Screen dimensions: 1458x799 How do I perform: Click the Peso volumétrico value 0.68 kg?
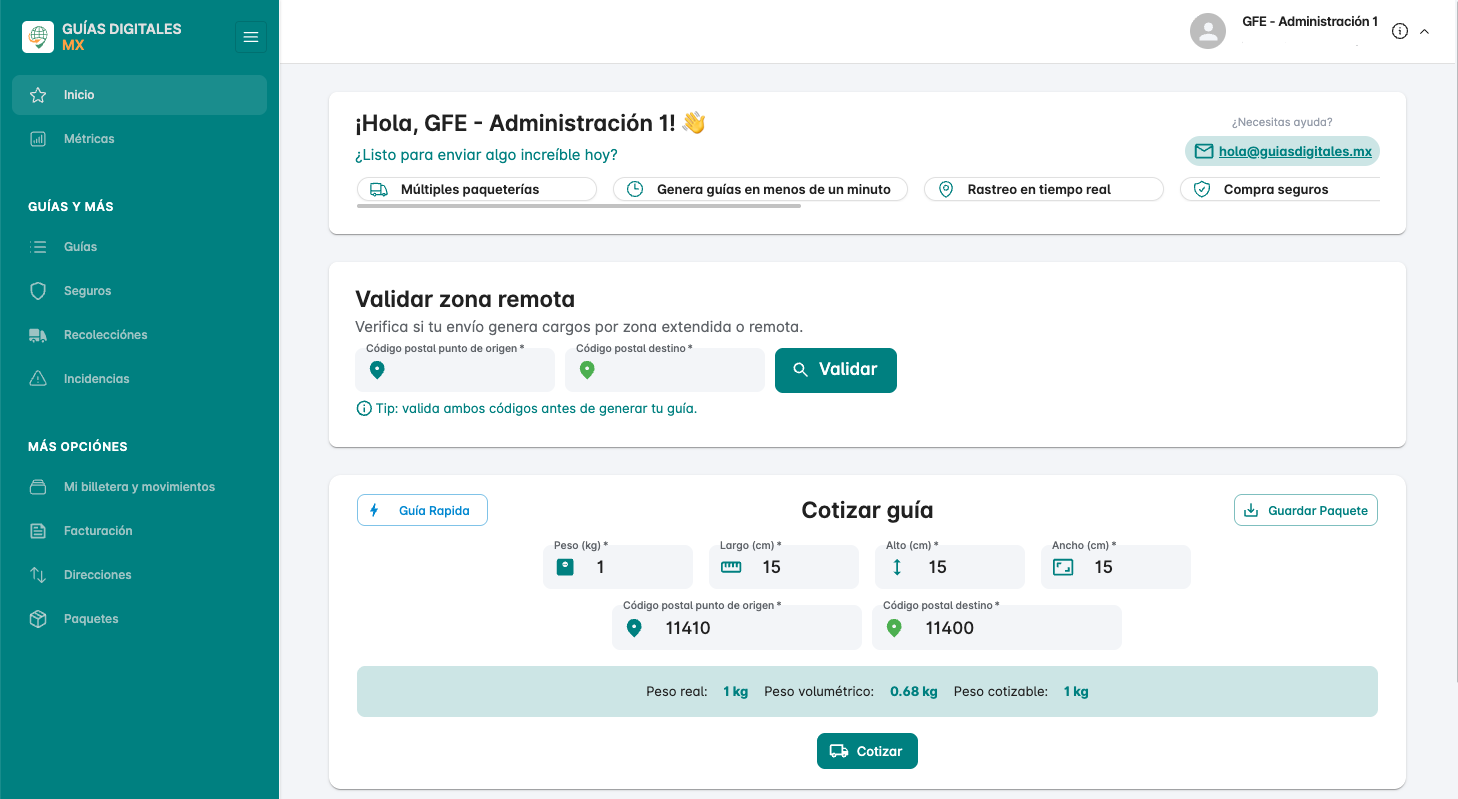[x=914, y=691]
